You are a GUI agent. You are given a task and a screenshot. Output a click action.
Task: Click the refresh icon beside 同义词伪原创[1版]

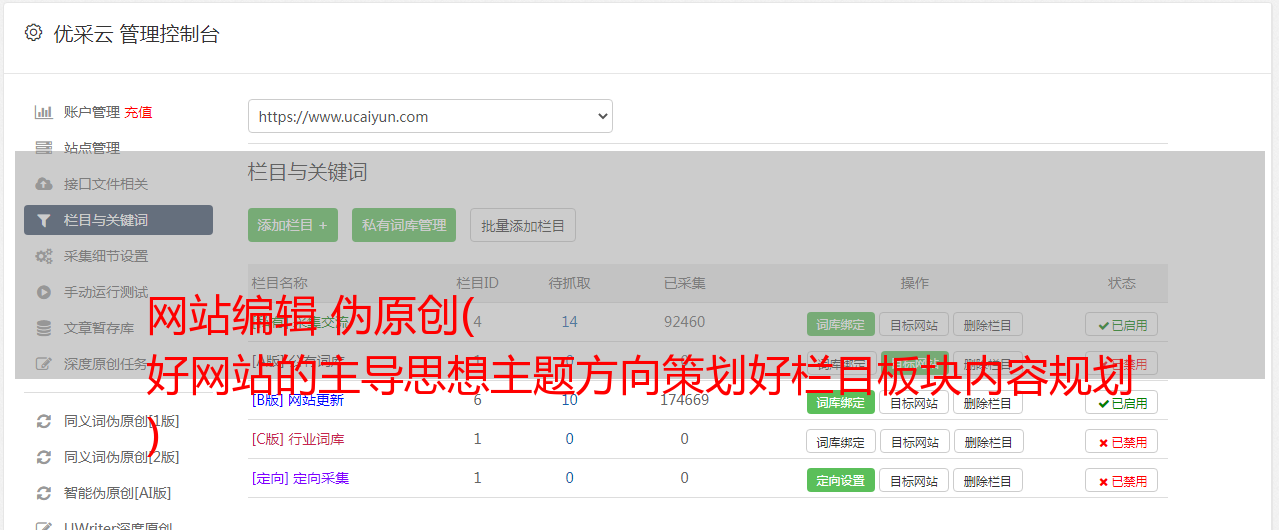(43, 421)
